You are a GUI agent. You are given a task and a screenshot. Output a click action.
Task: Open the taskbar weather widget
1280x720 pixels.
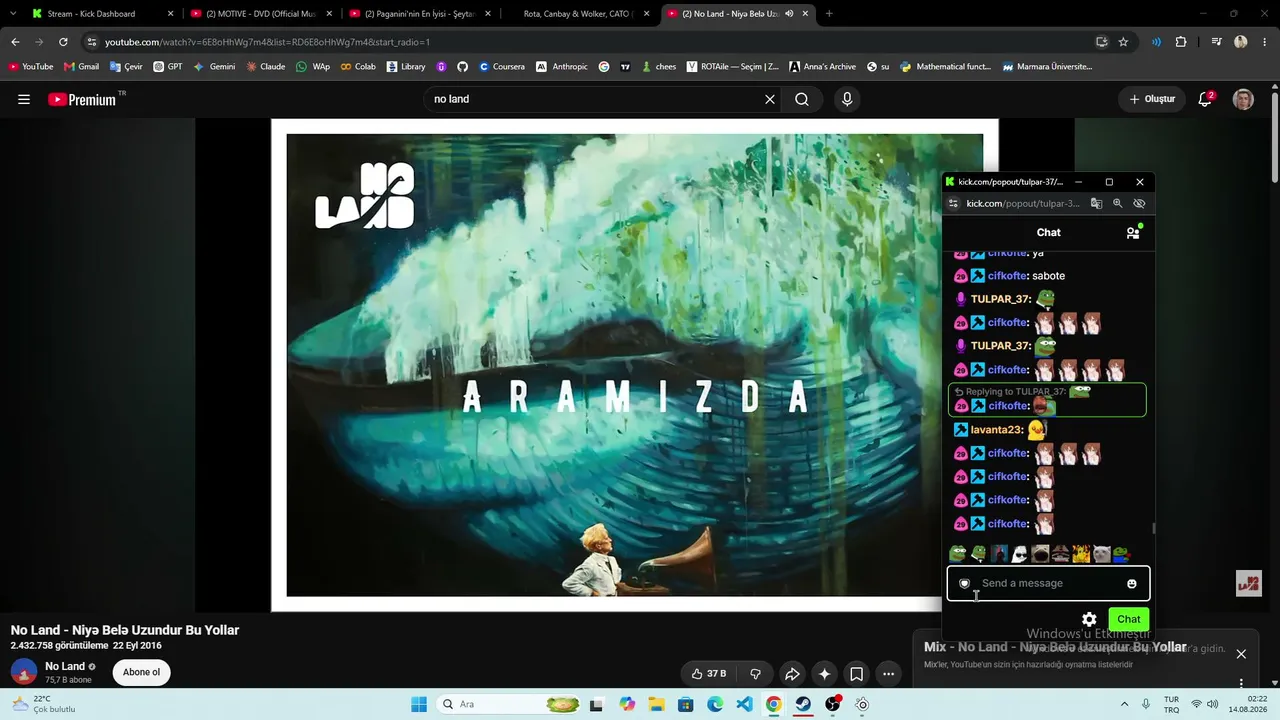[x=43, y=704]
